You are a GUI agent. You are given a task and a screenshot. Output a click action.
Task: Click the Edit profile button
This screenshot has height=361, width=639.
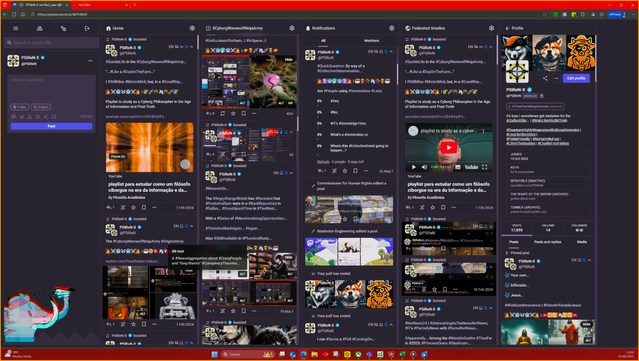(x=576, y=78)
